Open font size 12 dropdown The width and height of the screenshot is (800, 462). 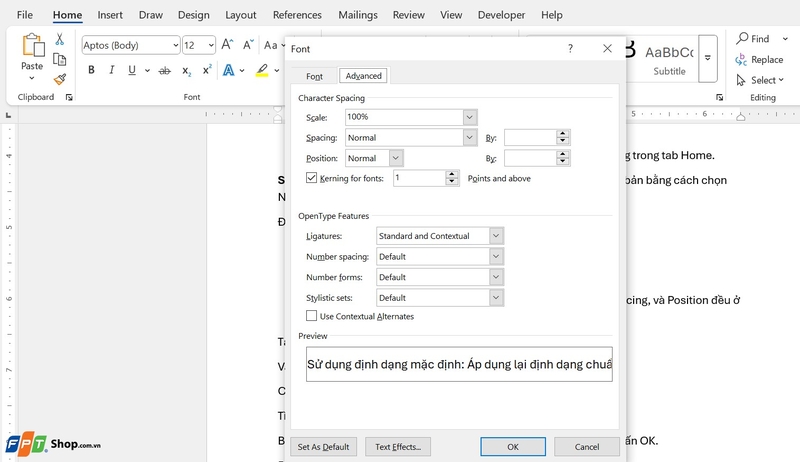coord(211,45)
